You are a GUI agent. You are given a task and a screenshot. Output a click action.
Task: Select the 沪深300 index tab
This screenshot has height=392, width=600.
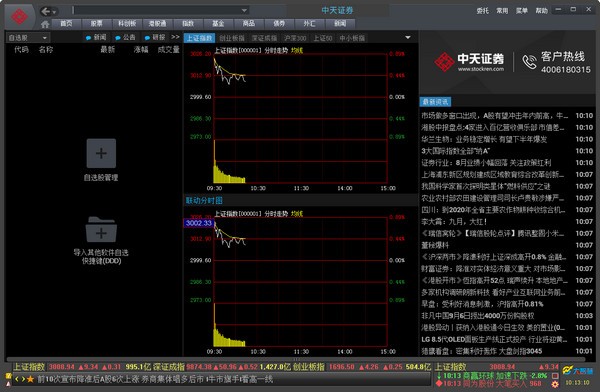(x=295, y=38)
